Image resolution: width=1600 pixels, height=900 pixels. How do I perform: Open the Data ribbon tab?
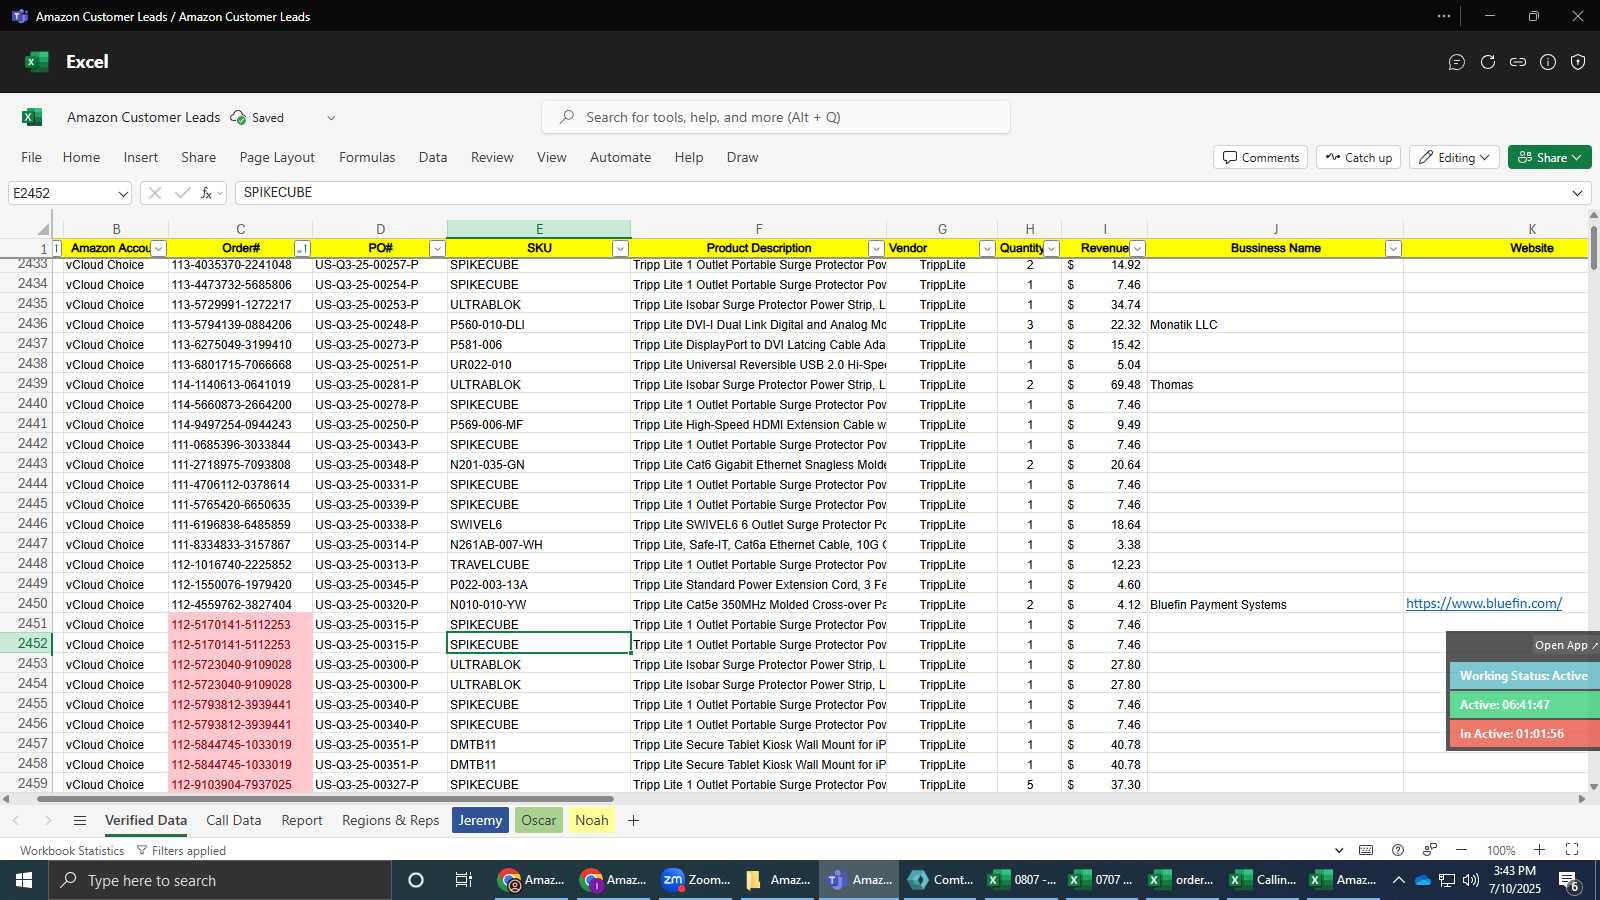433,157
